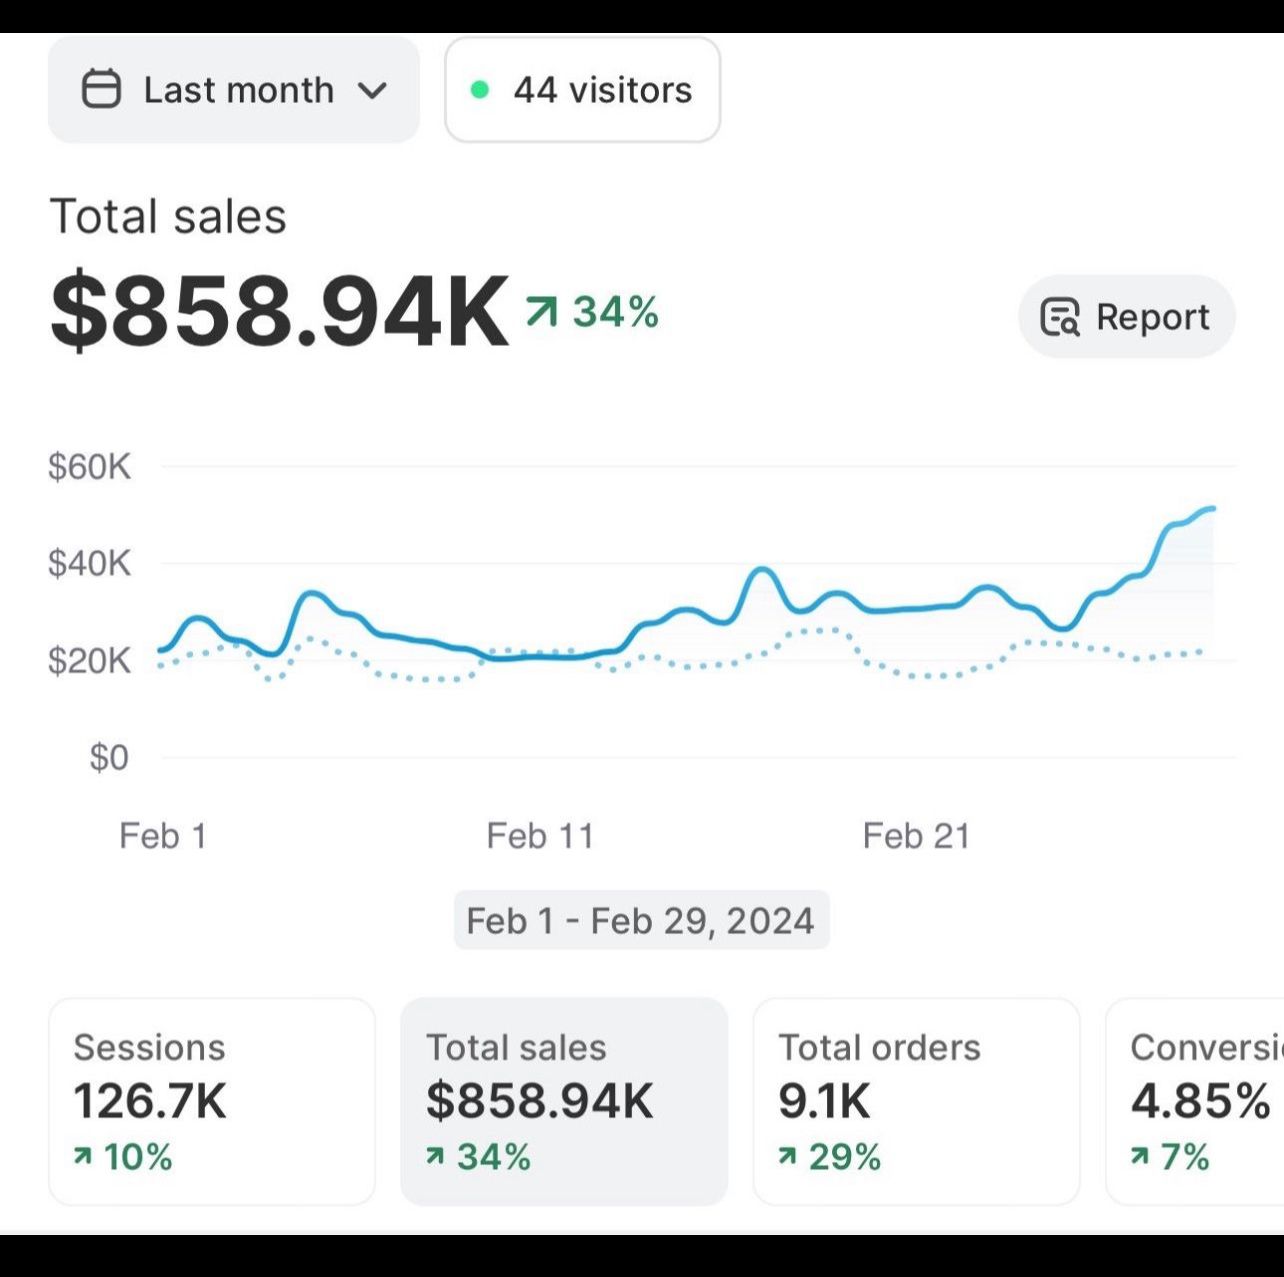Click the green arrow next to 34% headline

click(540, 312)
